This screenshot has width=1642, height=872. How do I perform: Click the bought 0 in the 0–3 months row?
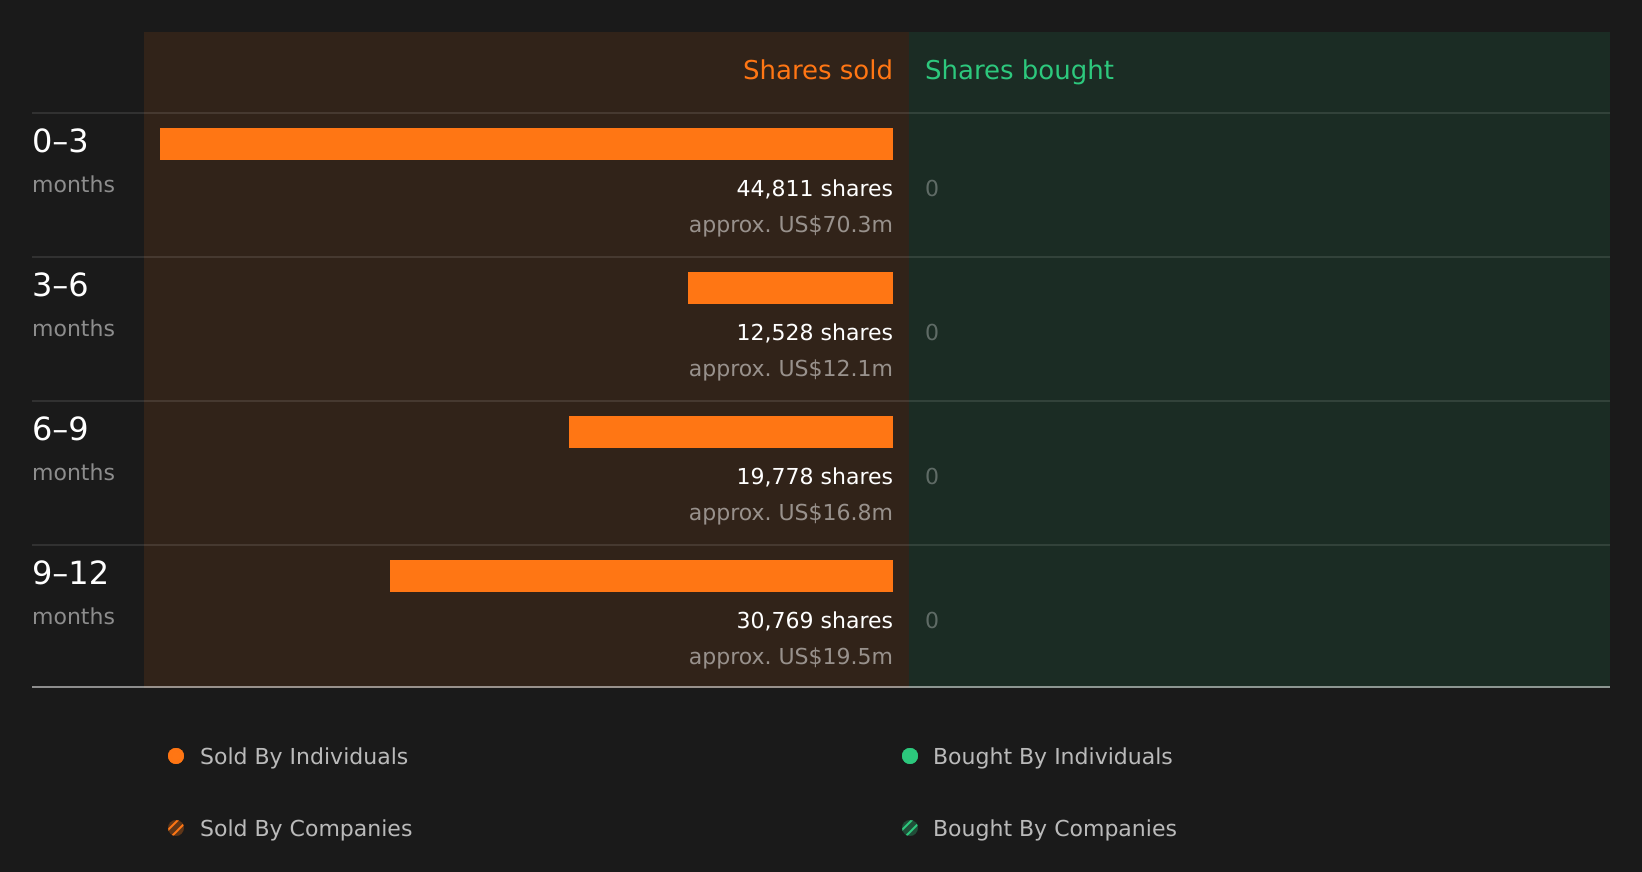tap(932, 189)
